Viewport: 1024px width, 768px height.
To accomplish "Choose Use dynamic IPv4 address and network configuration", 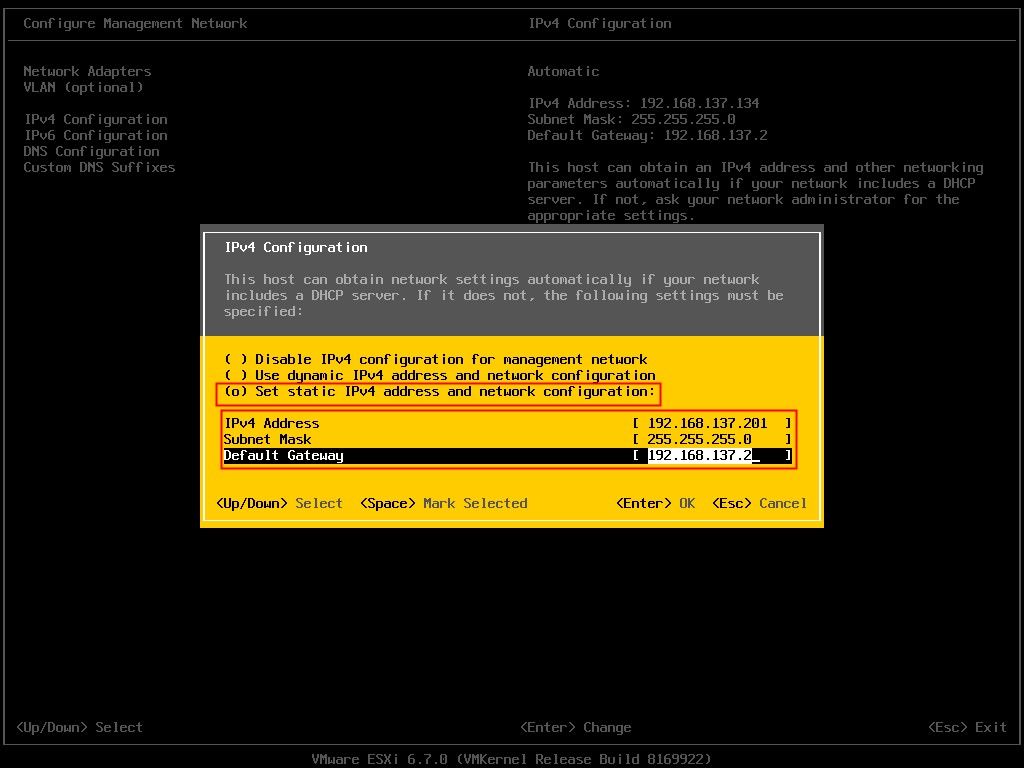I will point(441,375).
